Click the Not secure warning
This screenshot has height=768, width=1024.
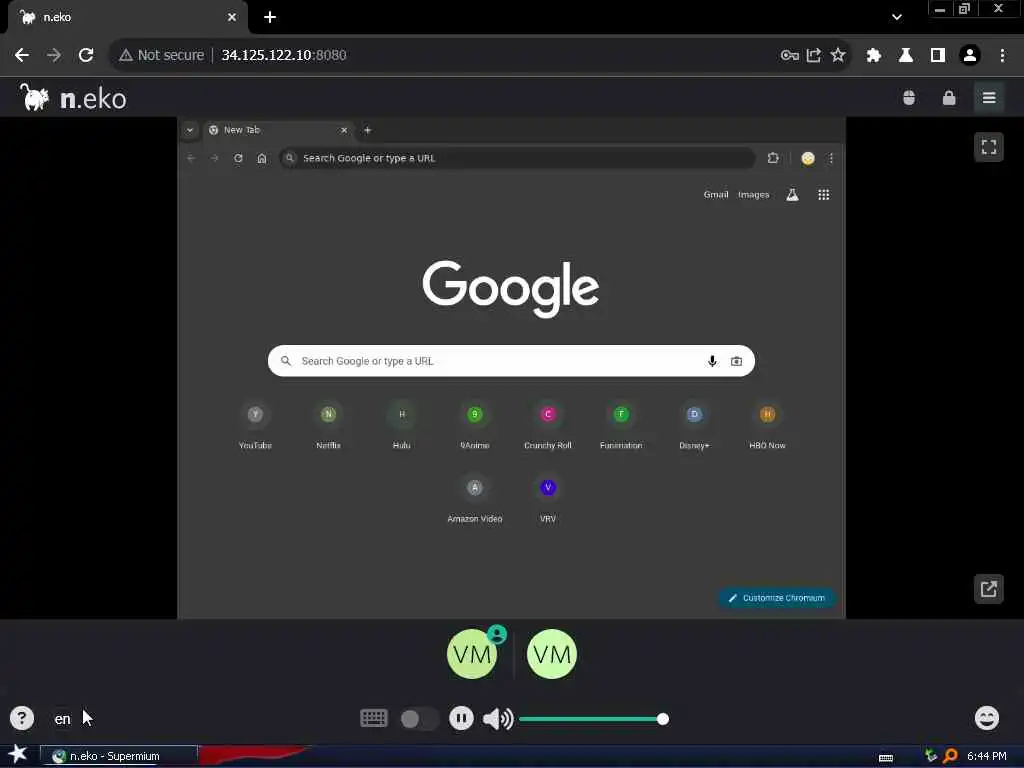(162, 55)
